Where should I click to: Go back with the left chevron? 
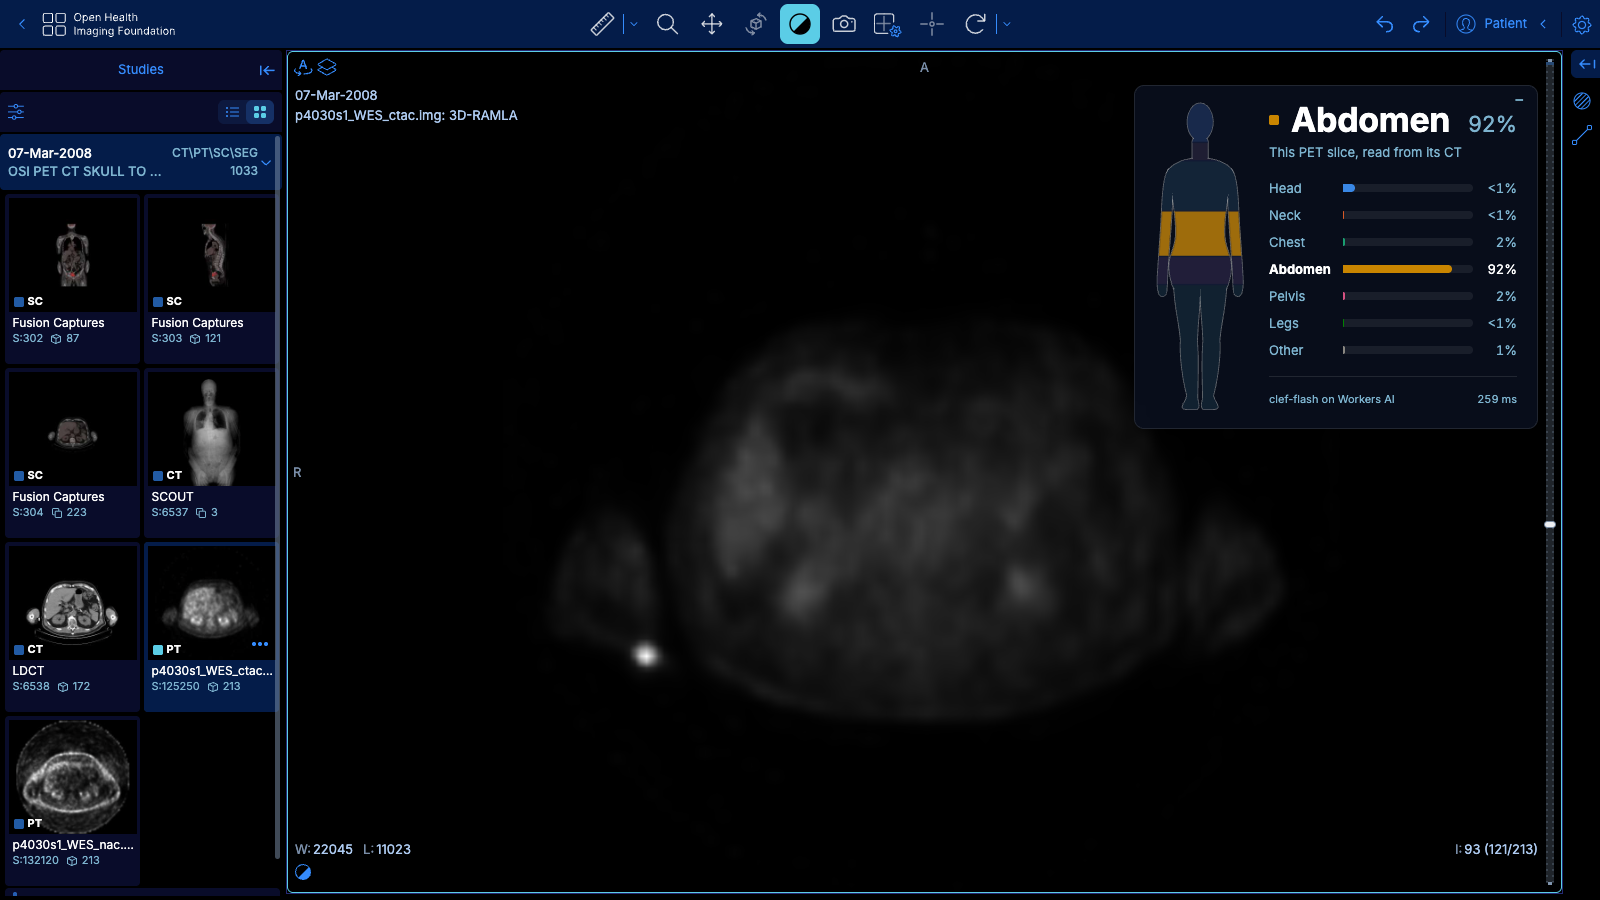pos(22,24)
